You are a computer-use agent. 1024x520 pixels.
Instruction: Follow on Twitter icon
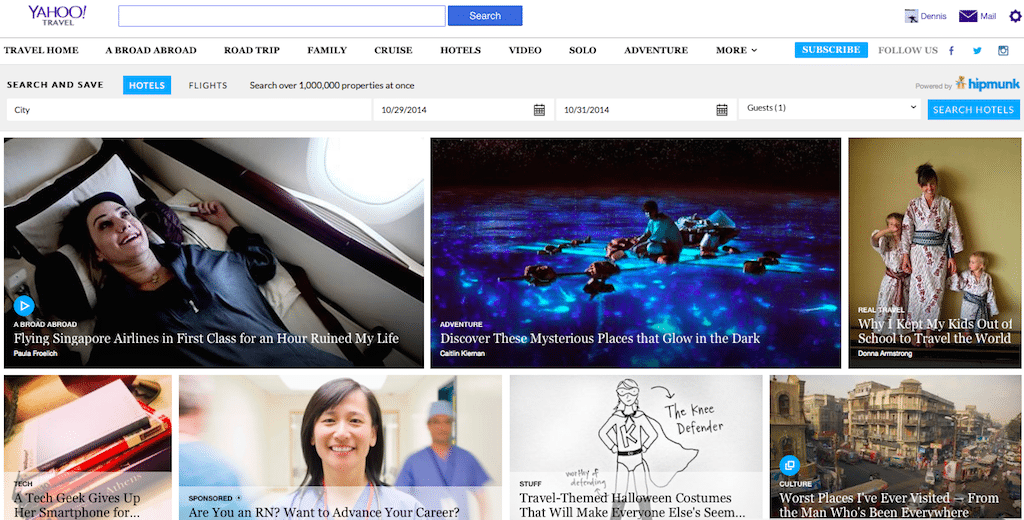click(x=977, y=50)
